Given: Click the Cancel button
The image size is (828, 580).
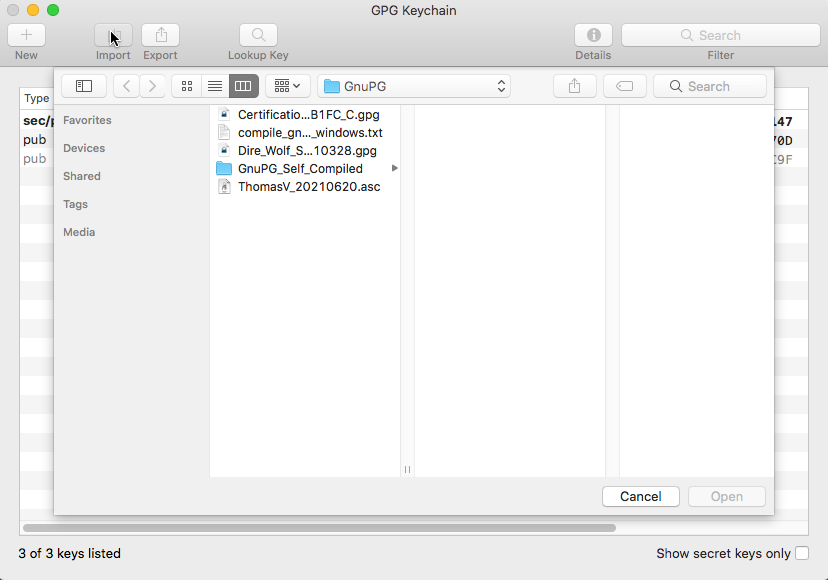Looking at the screenshot, I should click(x=641, y=497).
